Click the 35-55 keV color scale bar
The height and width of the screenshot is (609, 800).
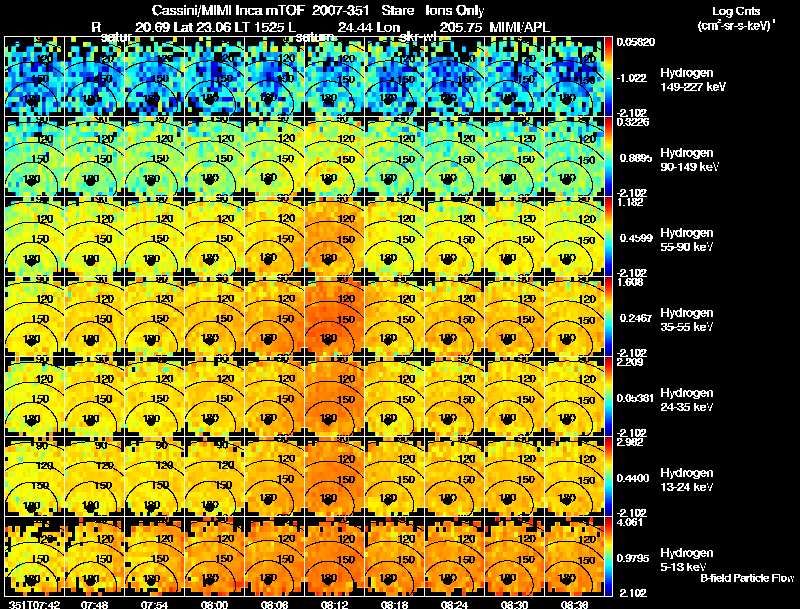point(608,317)
